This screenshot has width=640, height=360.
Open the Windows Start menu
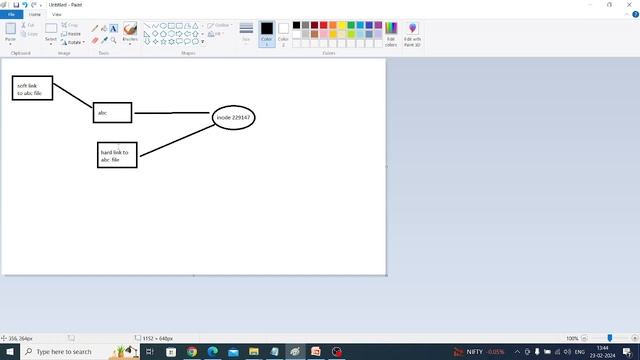click(10, 351)
